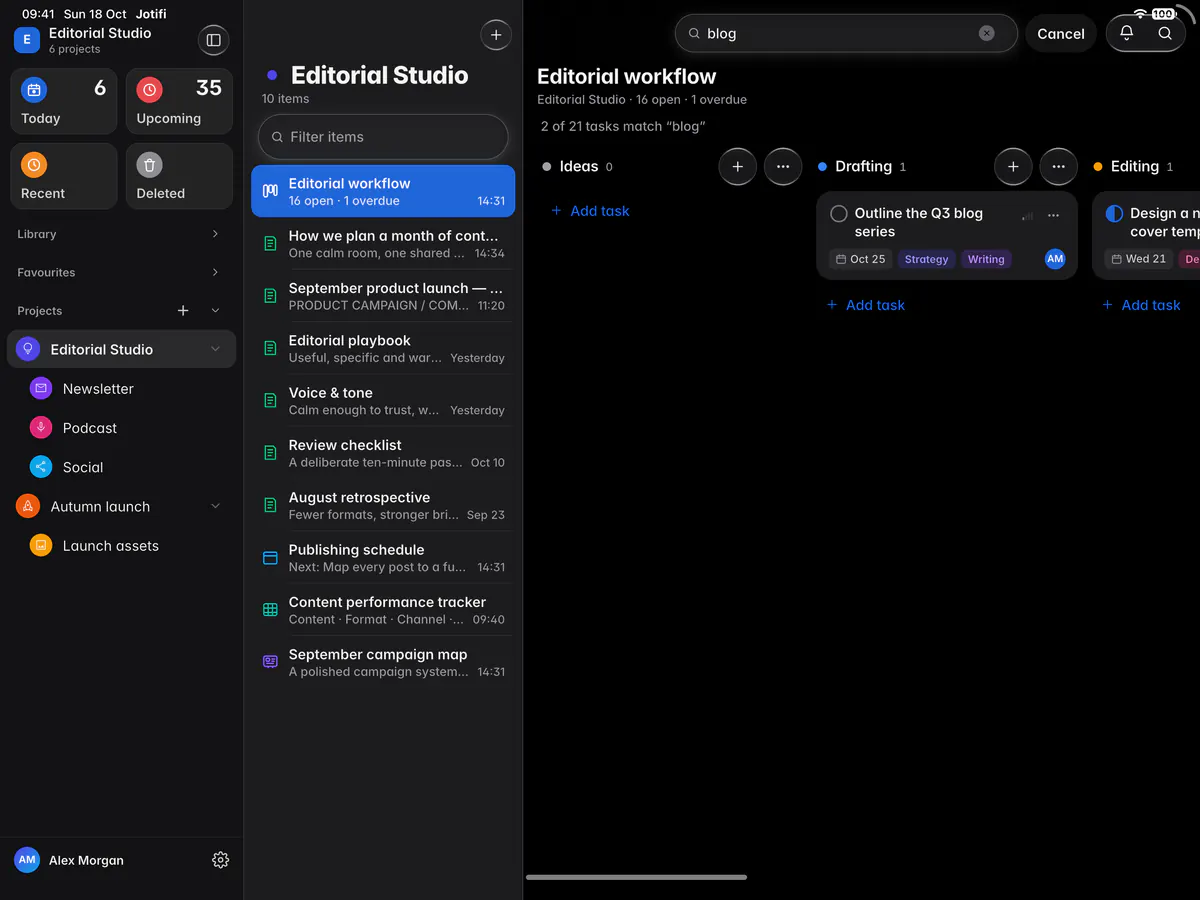Viewport: 1200px width, 900px height.
Task: Click Add task under Ideas column
Action: pyautogui.click(x=590, y=211)
